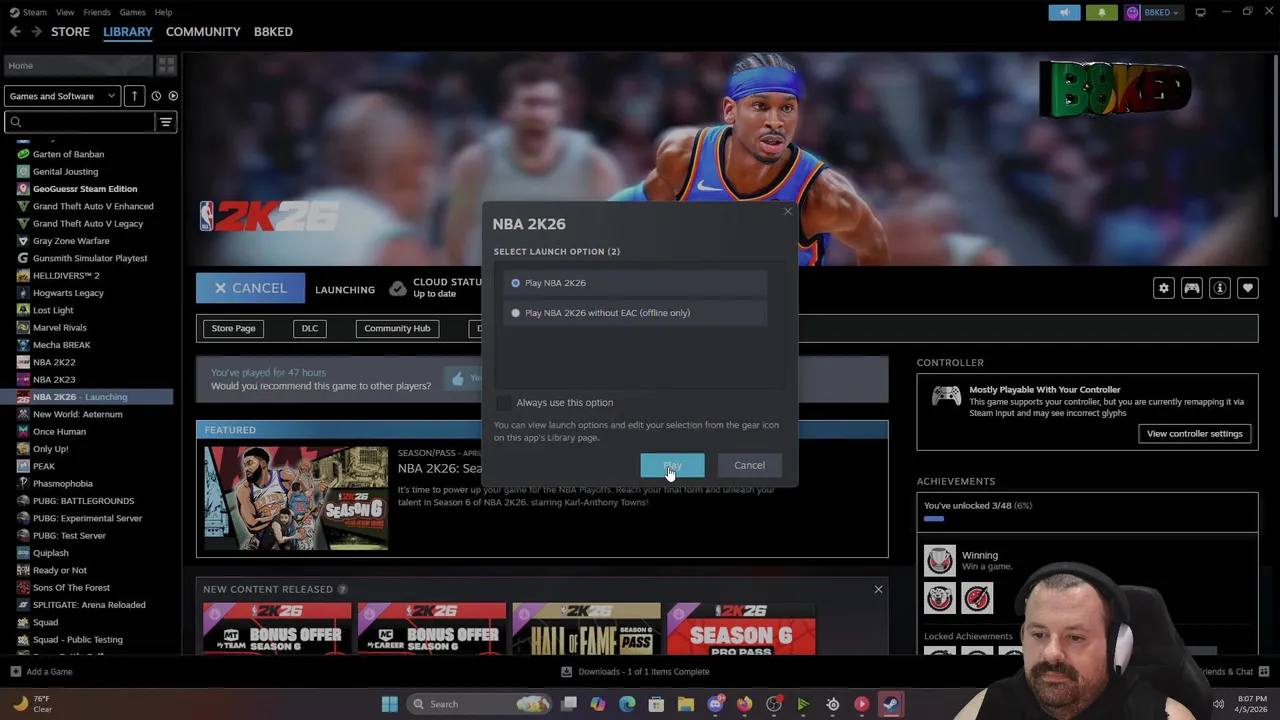Open the Hall of Fame Pass thumbnail

(x=586, y=629)
